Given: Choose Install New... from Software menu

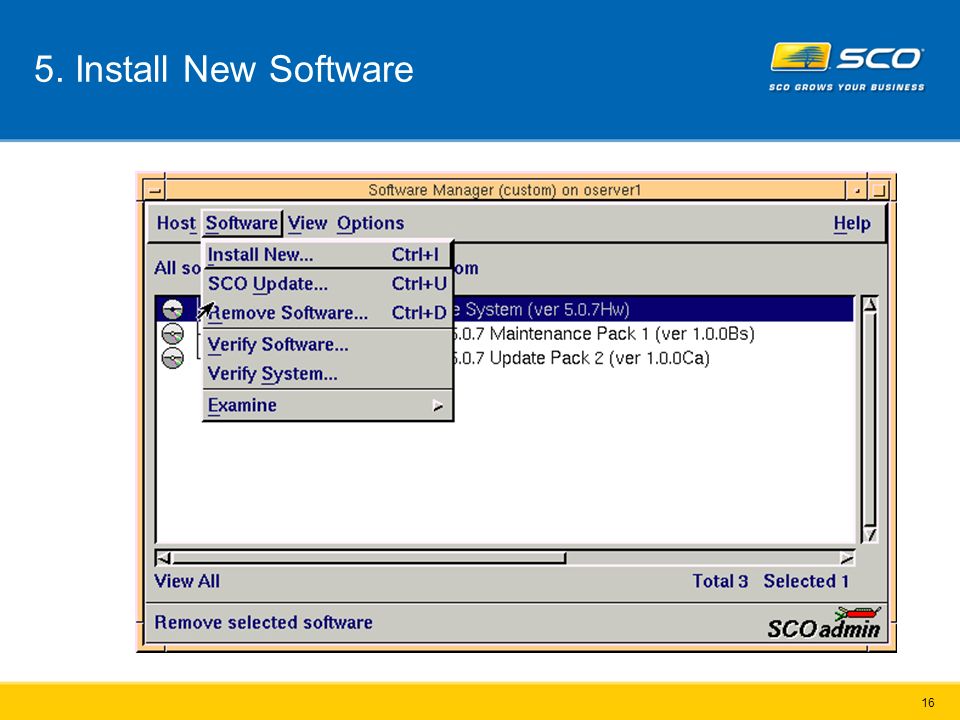Looking at the screenshot, I should tap(328, 254).
